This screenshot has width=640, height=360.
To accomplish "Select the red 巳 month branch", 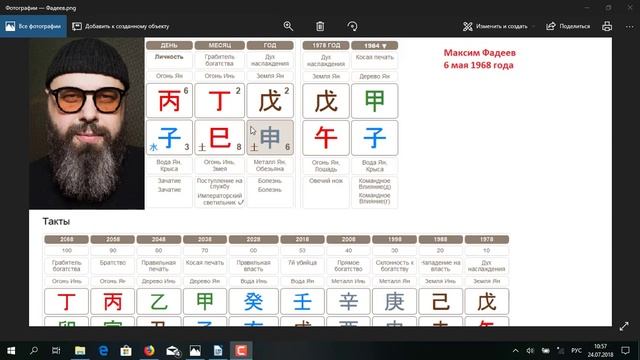I will click(220, 138).
